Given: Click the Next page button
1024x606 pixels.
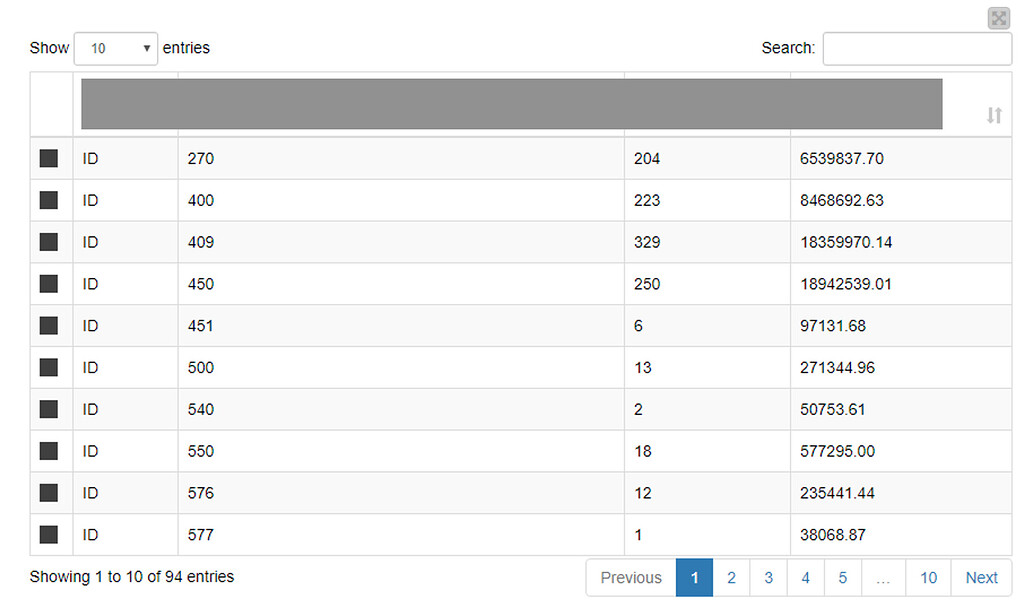Looking at the screenshot, I should coord(982,578).
